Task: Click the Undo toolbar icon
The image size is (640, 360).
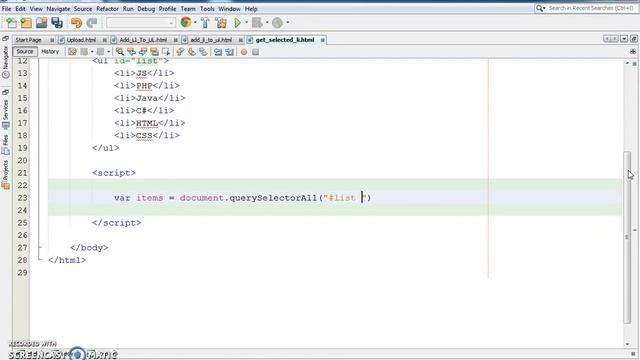Action: click(x=76, y=23)
